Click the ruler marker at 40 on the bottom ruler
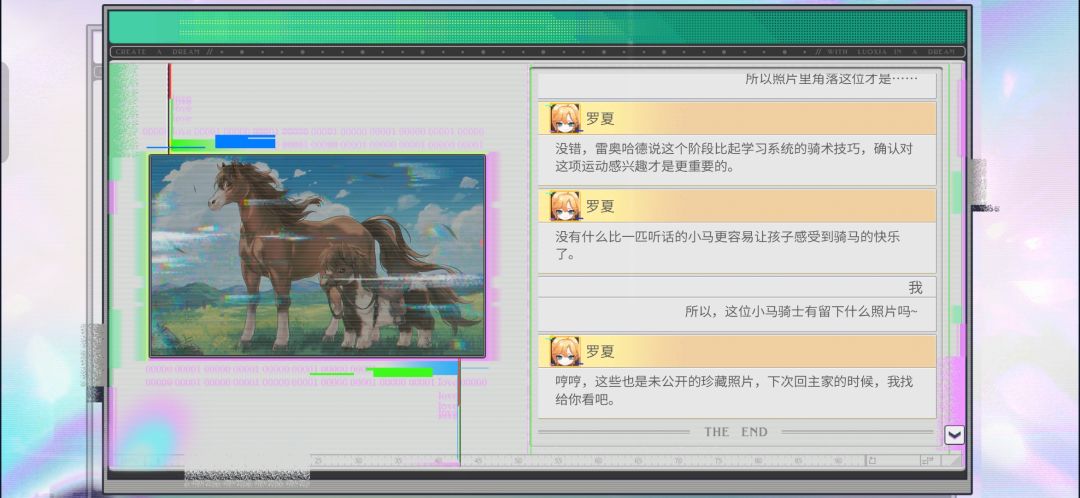The height and width of the screenshot is (498, 1080). pyautogui.click(x=438, y=460)
